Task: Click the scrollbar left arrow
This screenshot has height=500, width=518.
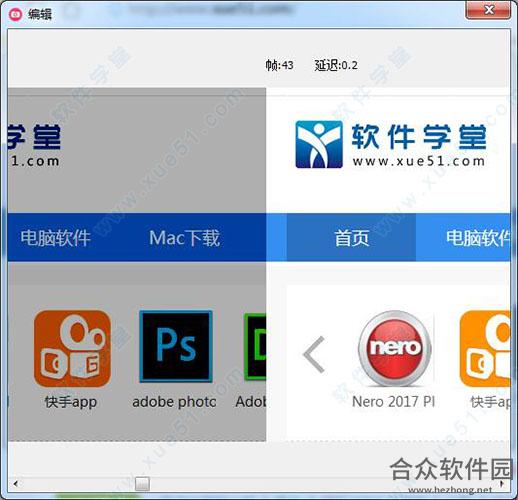Action: point(15,483)
